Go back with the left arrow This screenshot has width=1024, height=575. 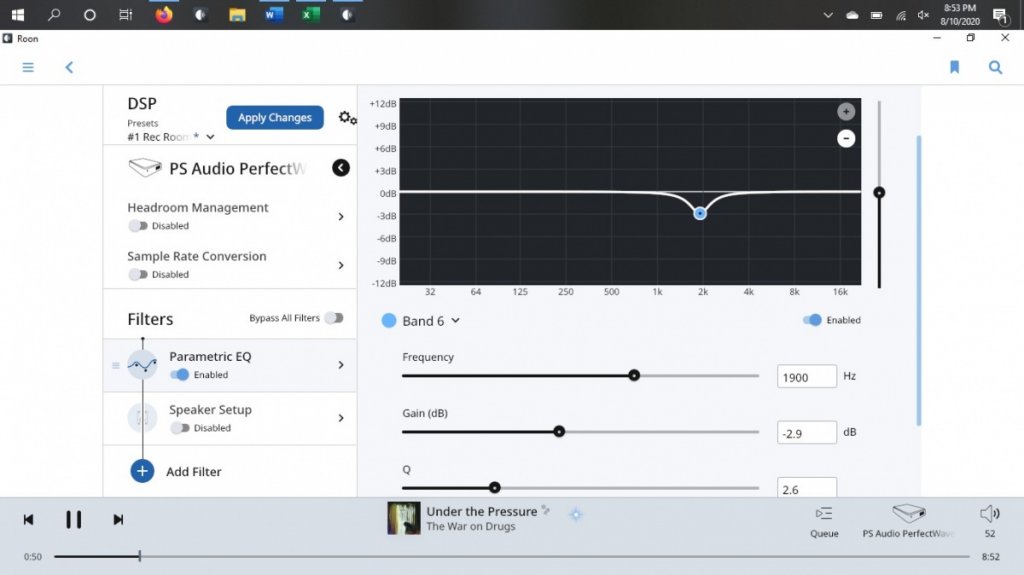pyautogui.click(x=69, y=67)
